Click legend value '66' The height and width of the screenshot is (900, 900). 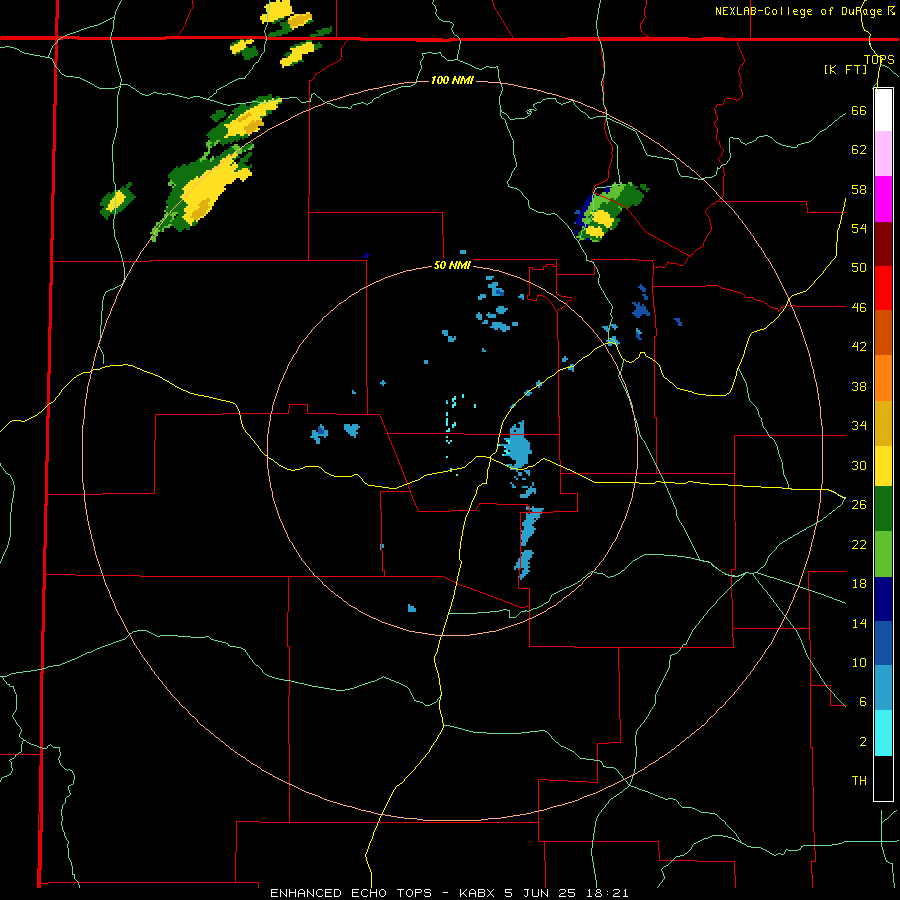[x=859, y=110]
